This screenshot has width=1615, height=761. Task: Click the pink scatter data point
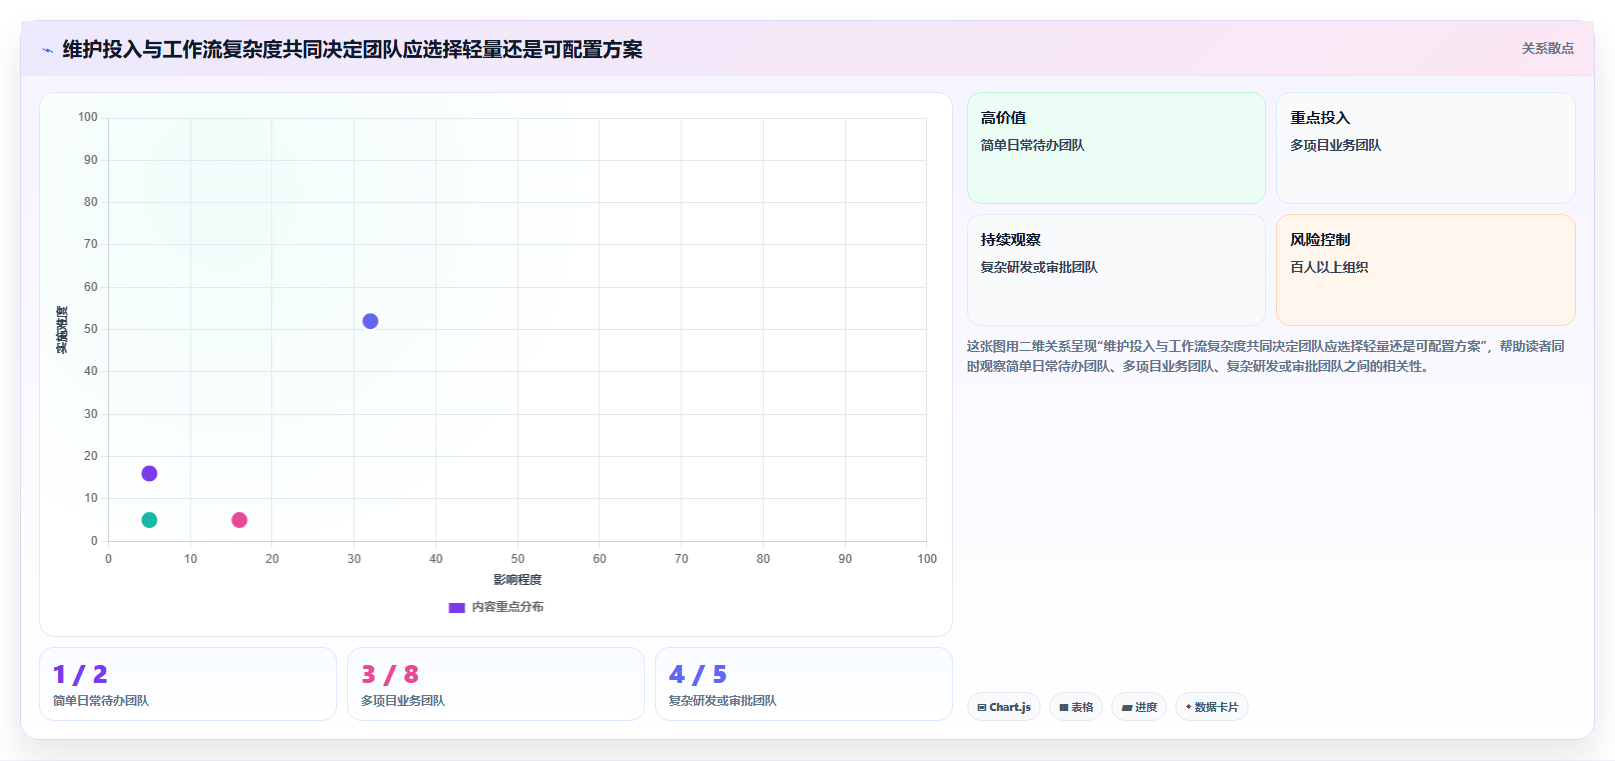pyautogui.click(x=239, y=520)
